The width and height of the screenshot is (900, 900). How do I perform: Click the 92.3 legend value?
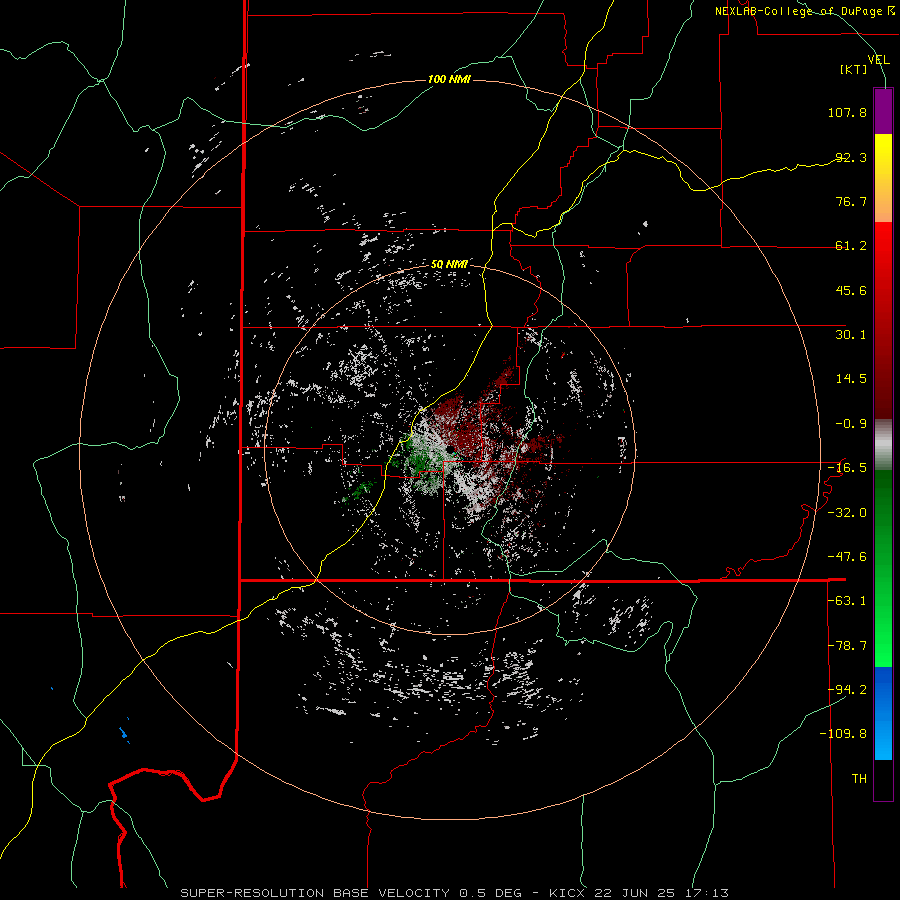click(x=851, y=157)
